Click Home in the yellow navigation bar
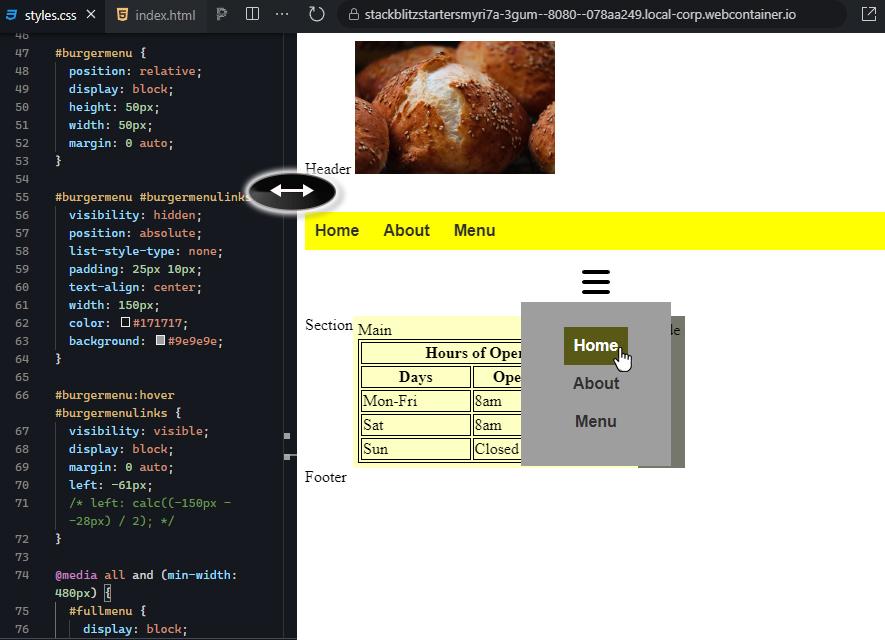The image size is (885, 640). pyautogui.click(x=337, y=230)
